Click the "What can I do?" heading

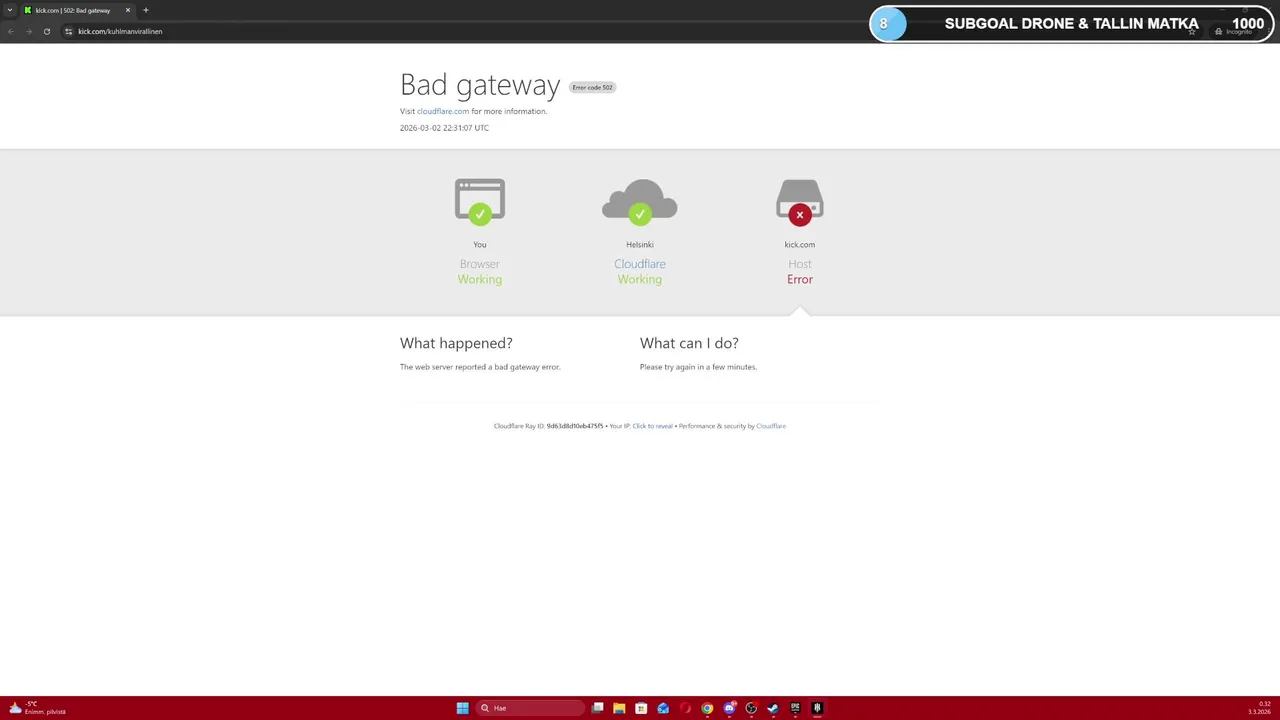pyautogui.click(x=689, y=343)
